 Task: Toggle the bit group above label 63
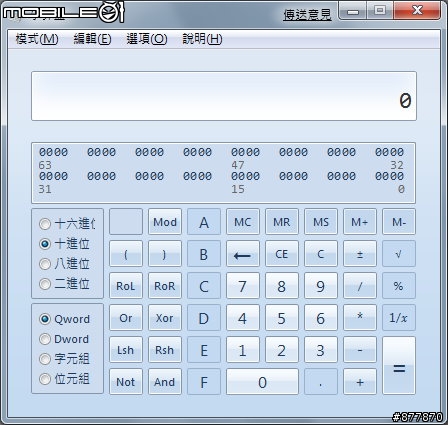pyautogui.click(x=53, y=152)
